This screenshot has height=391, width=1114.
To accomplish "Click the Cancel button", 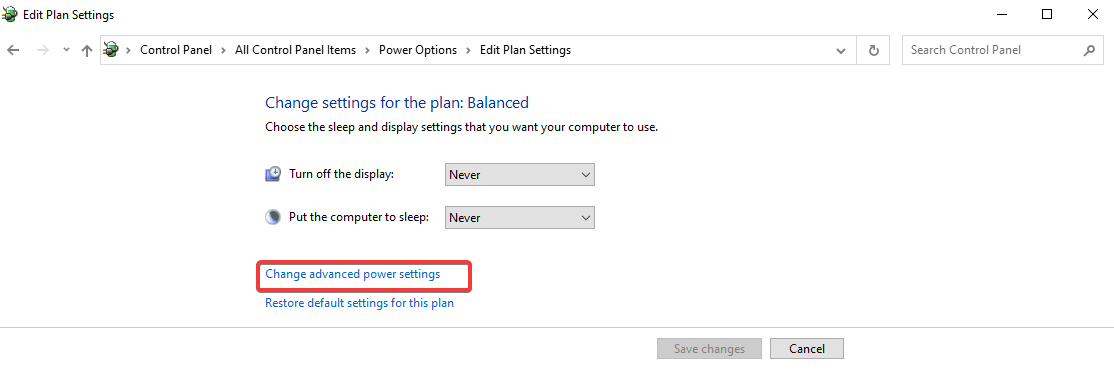I will click(806, 349).
